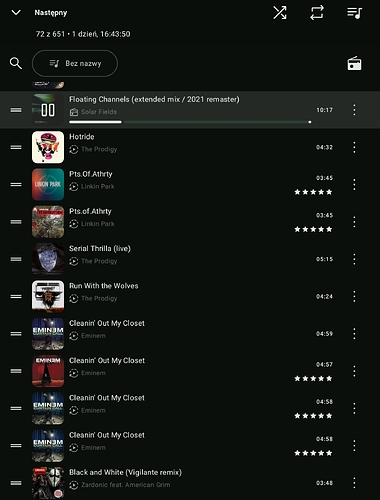Click the reorder handle for Run With the Wolves
This screenshot has height=500, width=380.
tap(16, 297)
